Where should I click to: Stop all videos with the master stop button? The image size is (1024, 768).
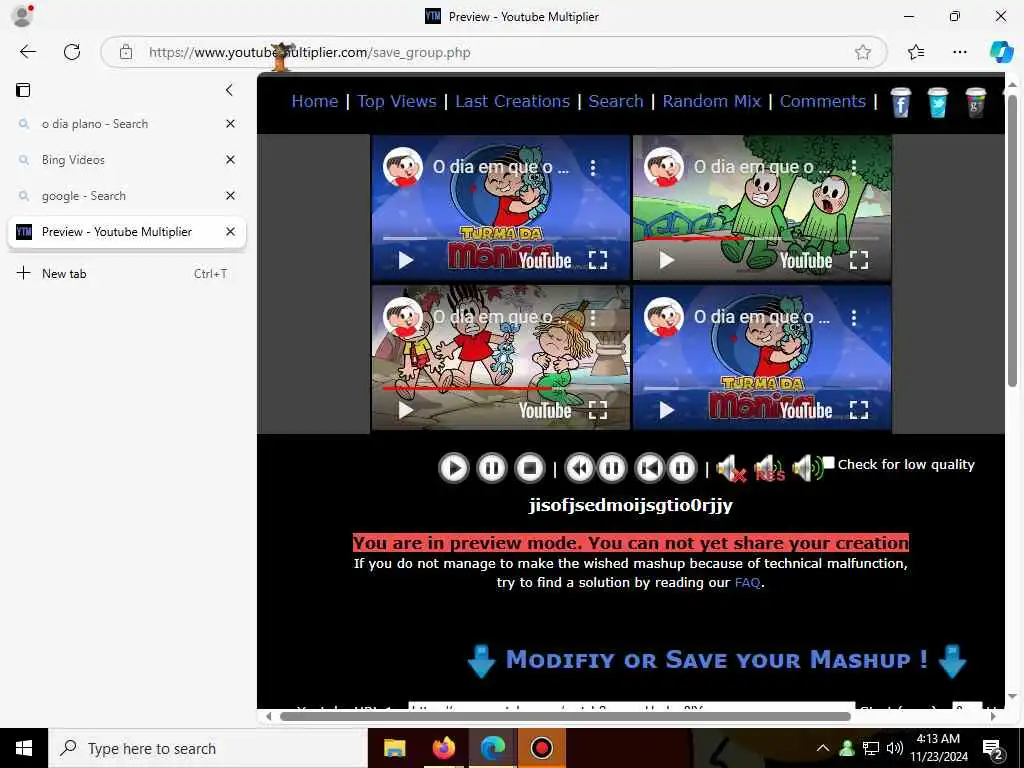[x=530, y=468]
